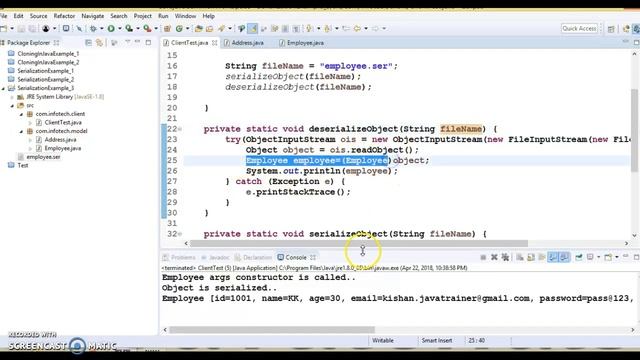The image size is (640, 360).
Task: Click the Writable status bar entry
Action: (x=383, y=340)
